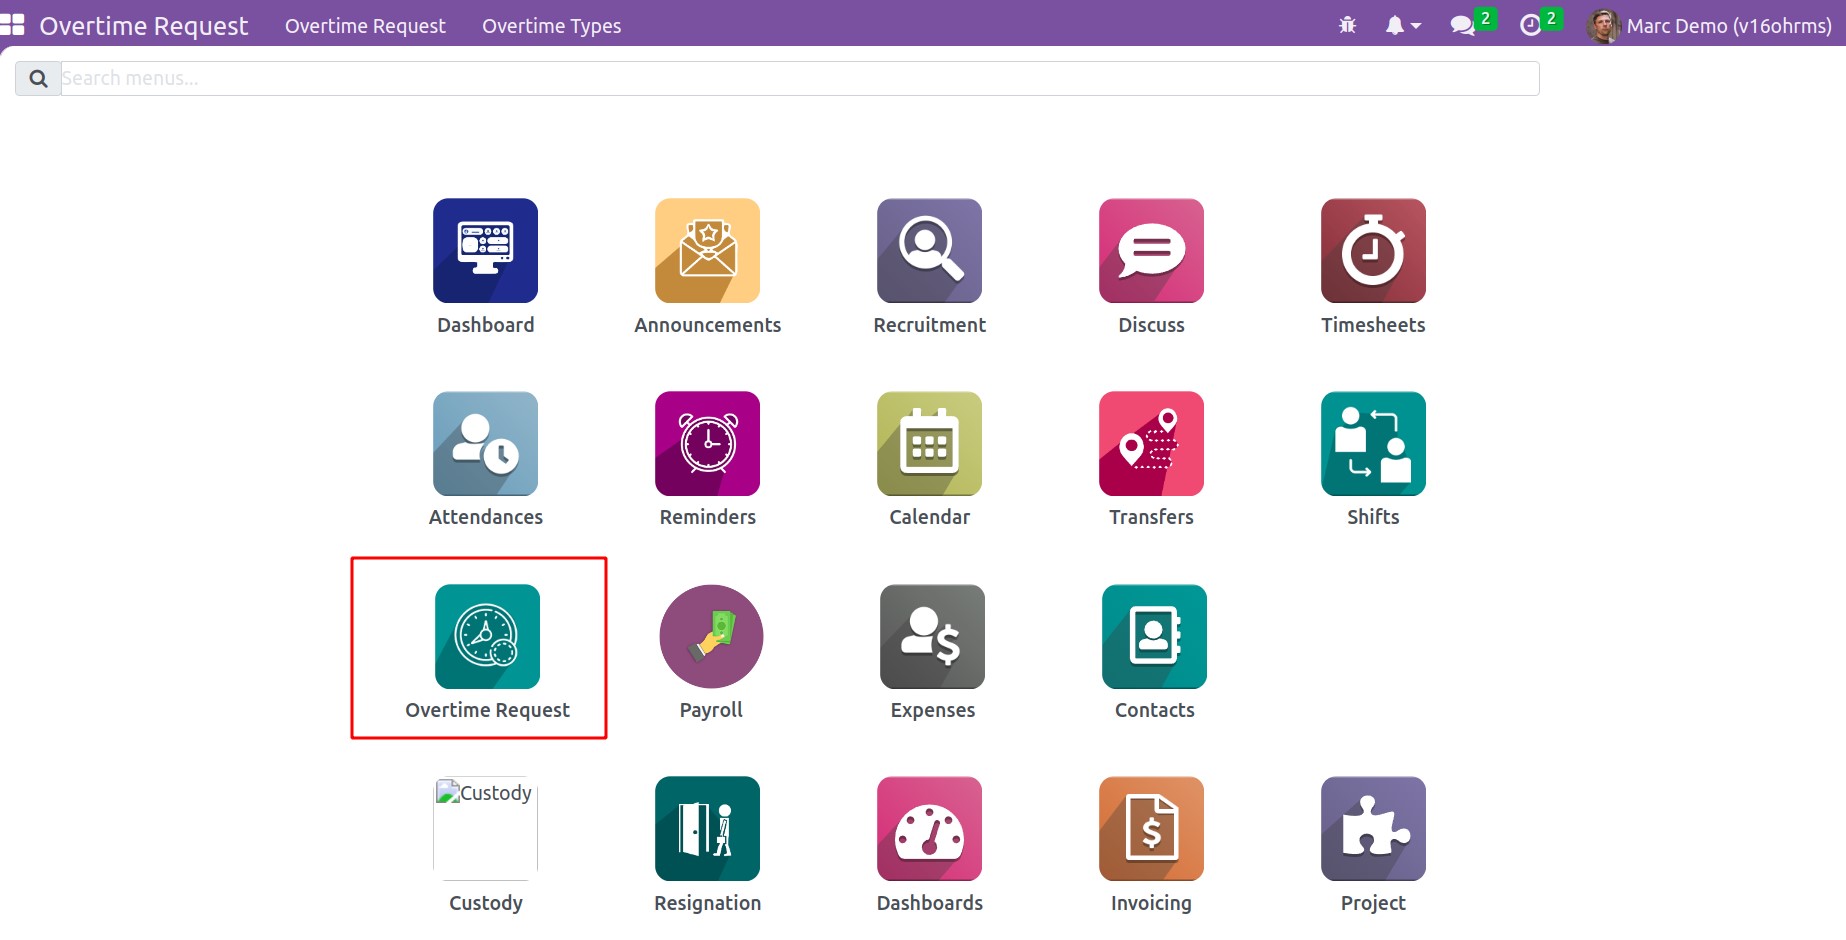The height and width of the screenshot is (940, 1846).
Task: Open the Timesheets stopwatch icon
Action: click(x=1372, y=251)
